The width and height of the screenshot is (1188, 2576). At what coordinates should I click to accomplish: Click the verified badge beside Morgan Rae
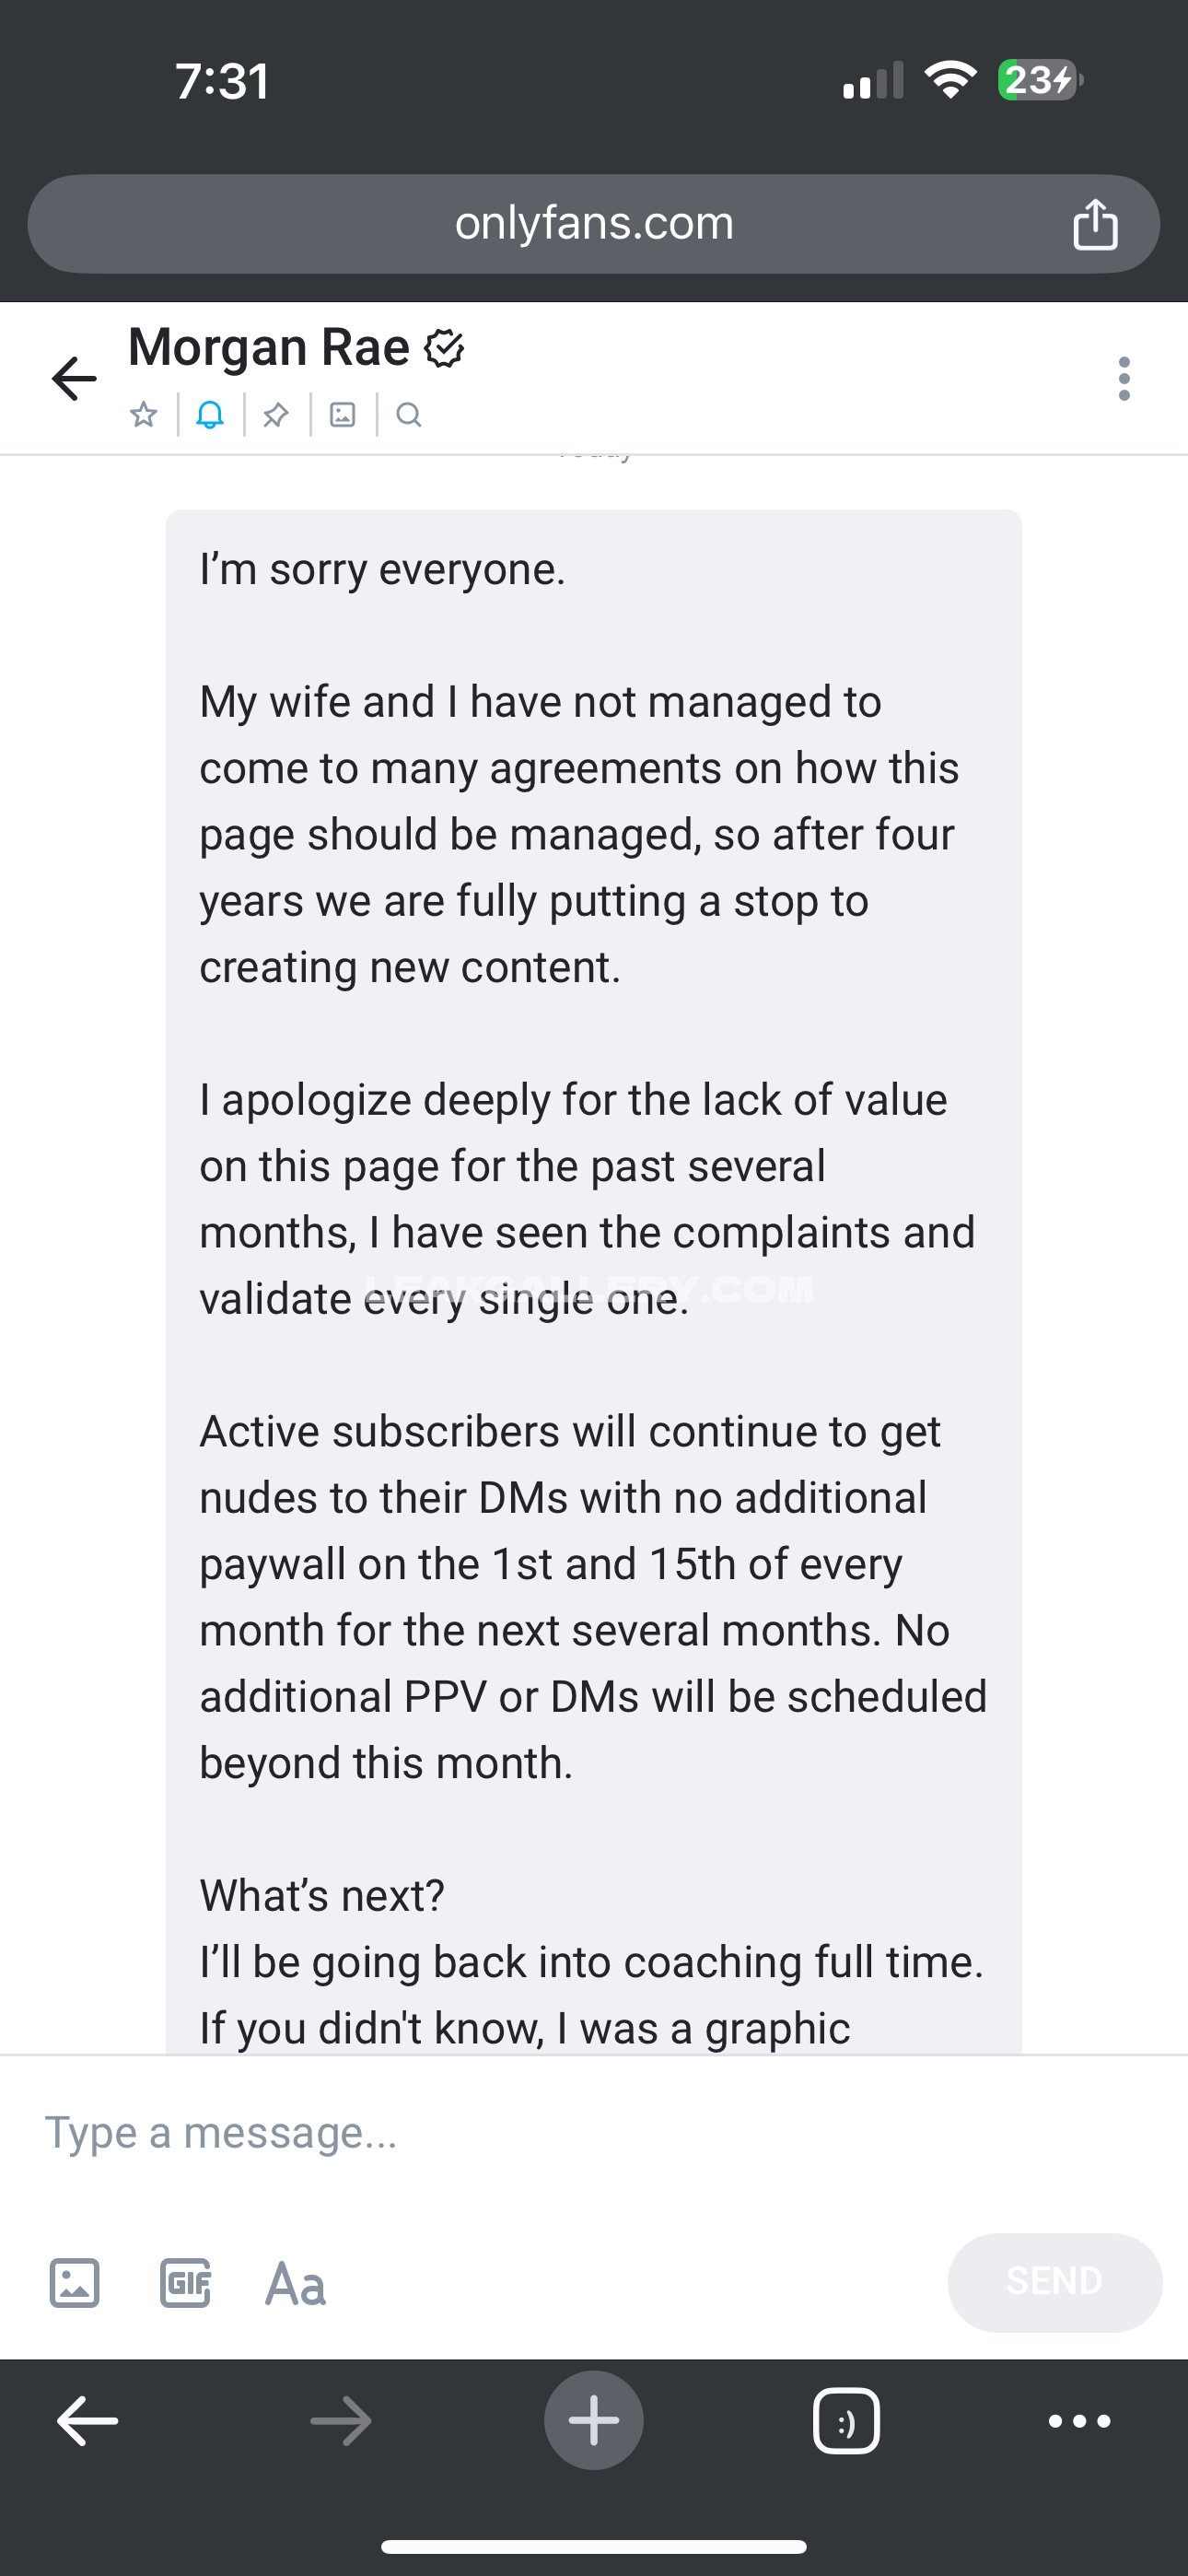coord(445,349)
